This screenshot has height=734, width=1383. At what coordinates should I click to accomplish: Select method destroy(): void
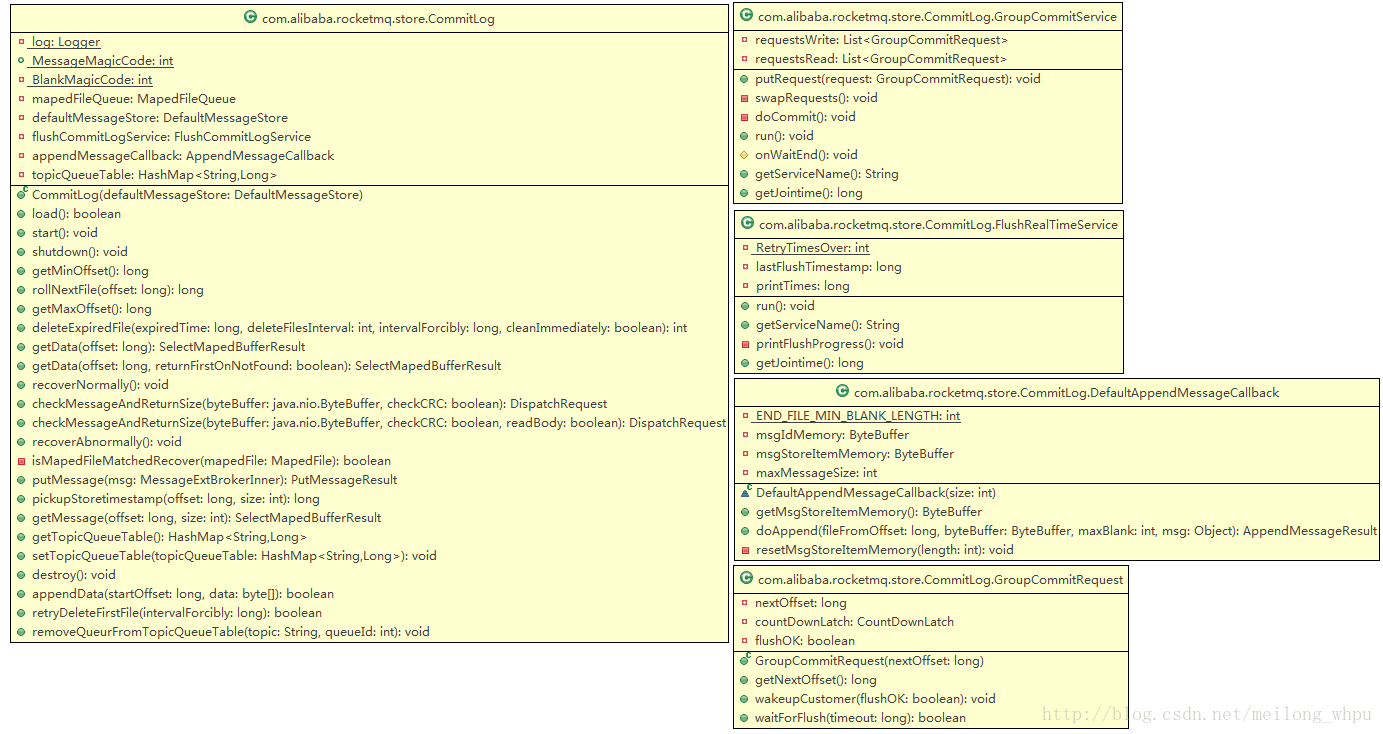pyautogui.click(x=74, y=575)
